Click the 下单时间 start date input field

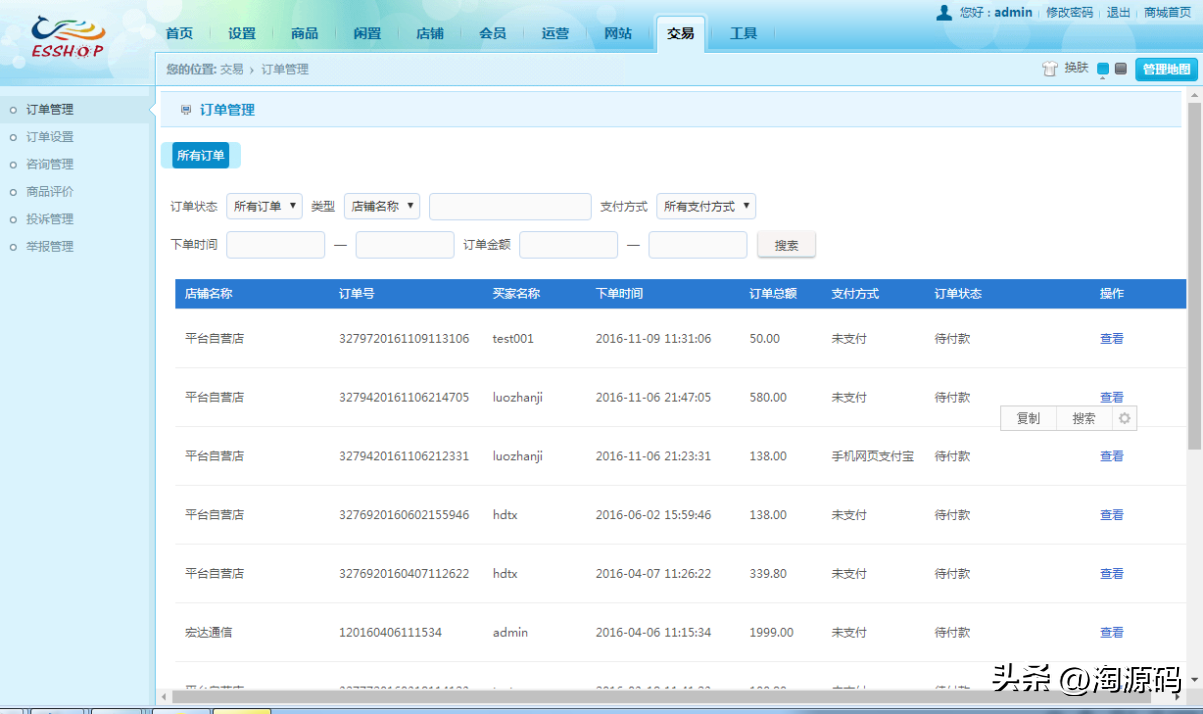point(275,244)
